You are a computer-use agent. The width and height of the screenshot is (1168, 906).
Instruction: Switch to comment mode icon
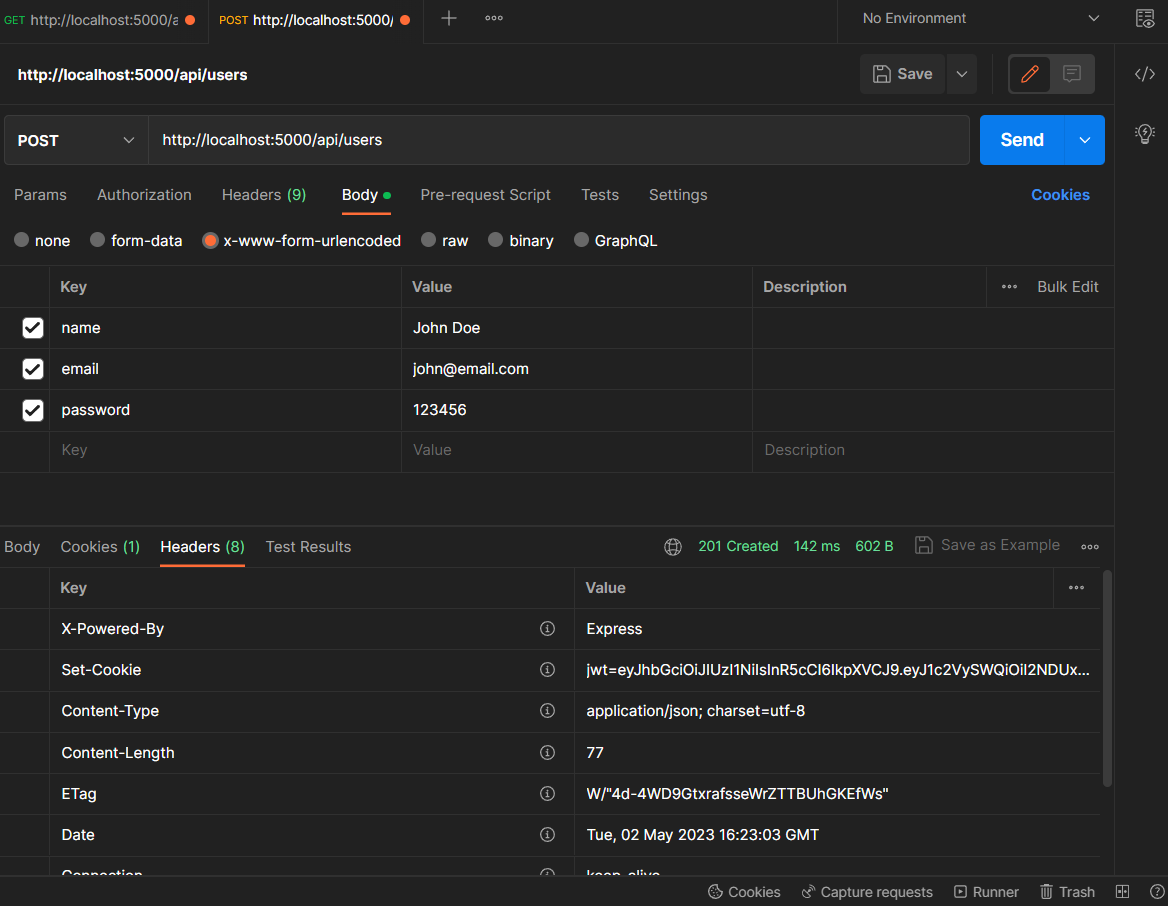click(1072, 74)
